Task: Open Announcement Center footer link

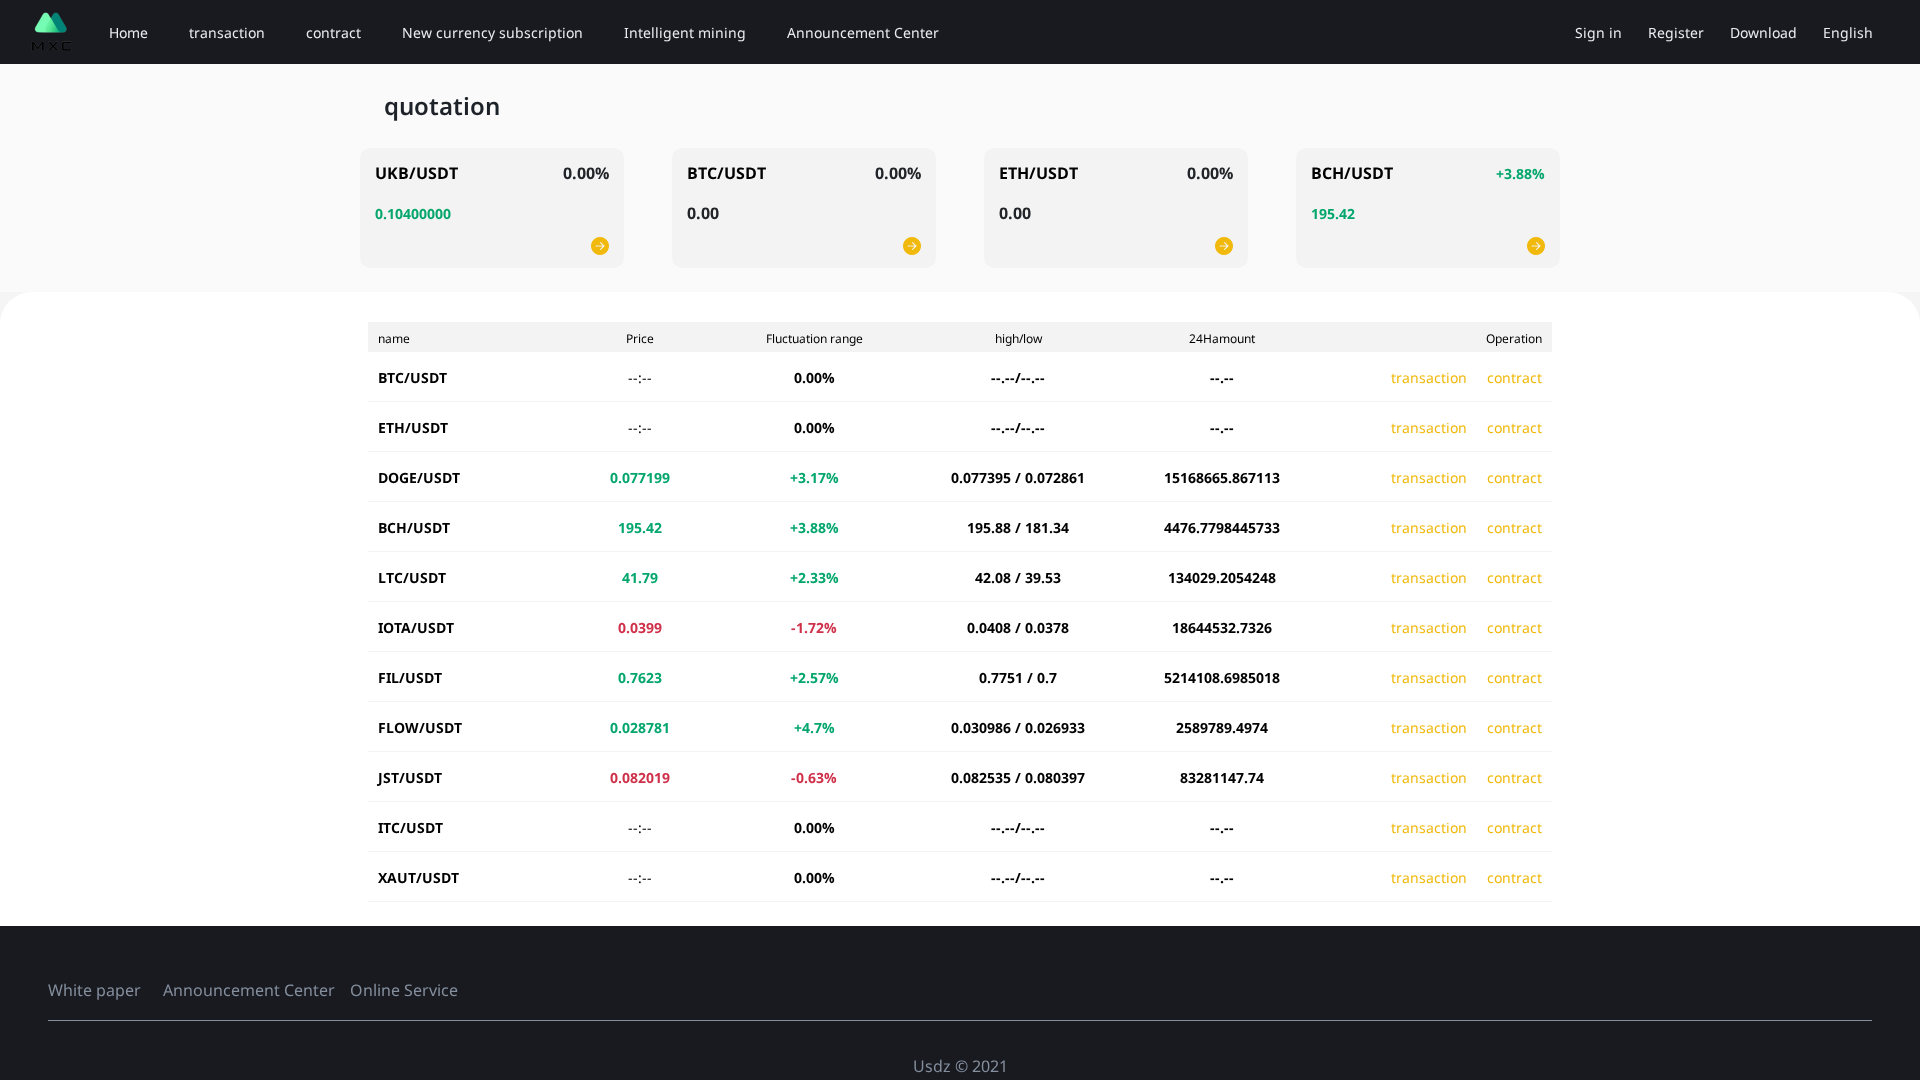Action: tap(249, 990)
